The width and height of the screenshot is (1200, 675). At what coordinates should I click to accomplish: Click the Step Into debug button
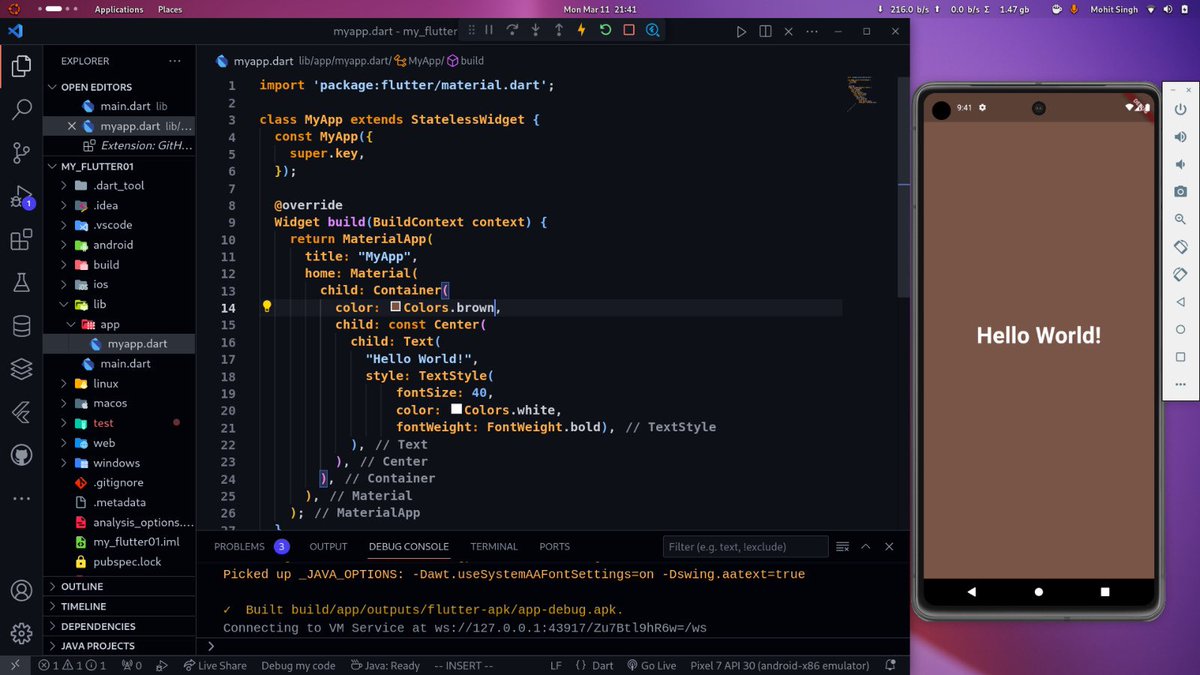(x=536, y=31)
